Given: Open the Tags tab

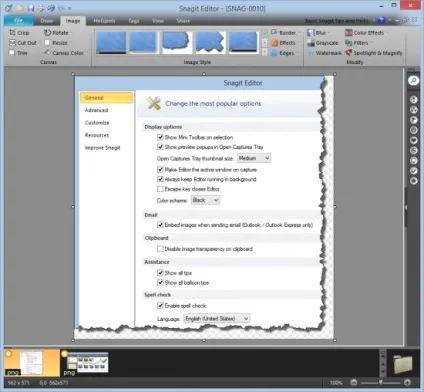Looking at the screenshot, I should 134,21.
